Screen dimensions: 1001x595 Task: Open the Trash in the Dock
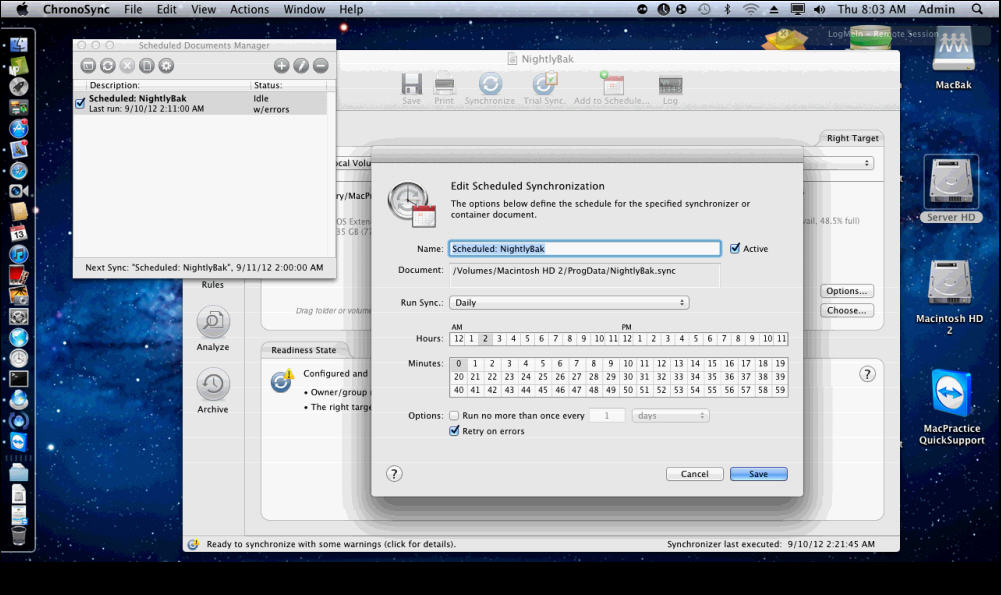click(x=19, y=535)
